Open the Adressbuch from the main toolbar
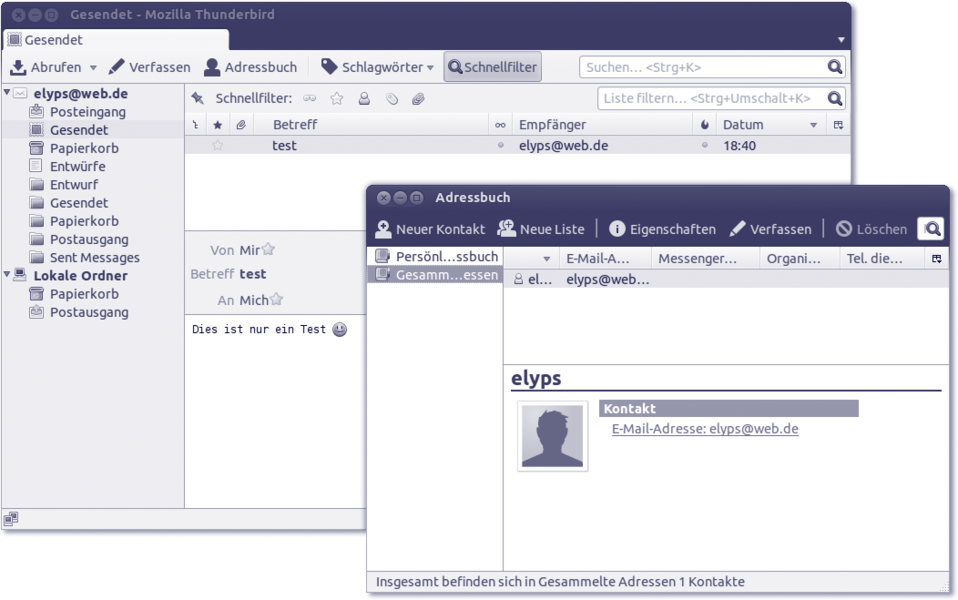 pos(250,67)
